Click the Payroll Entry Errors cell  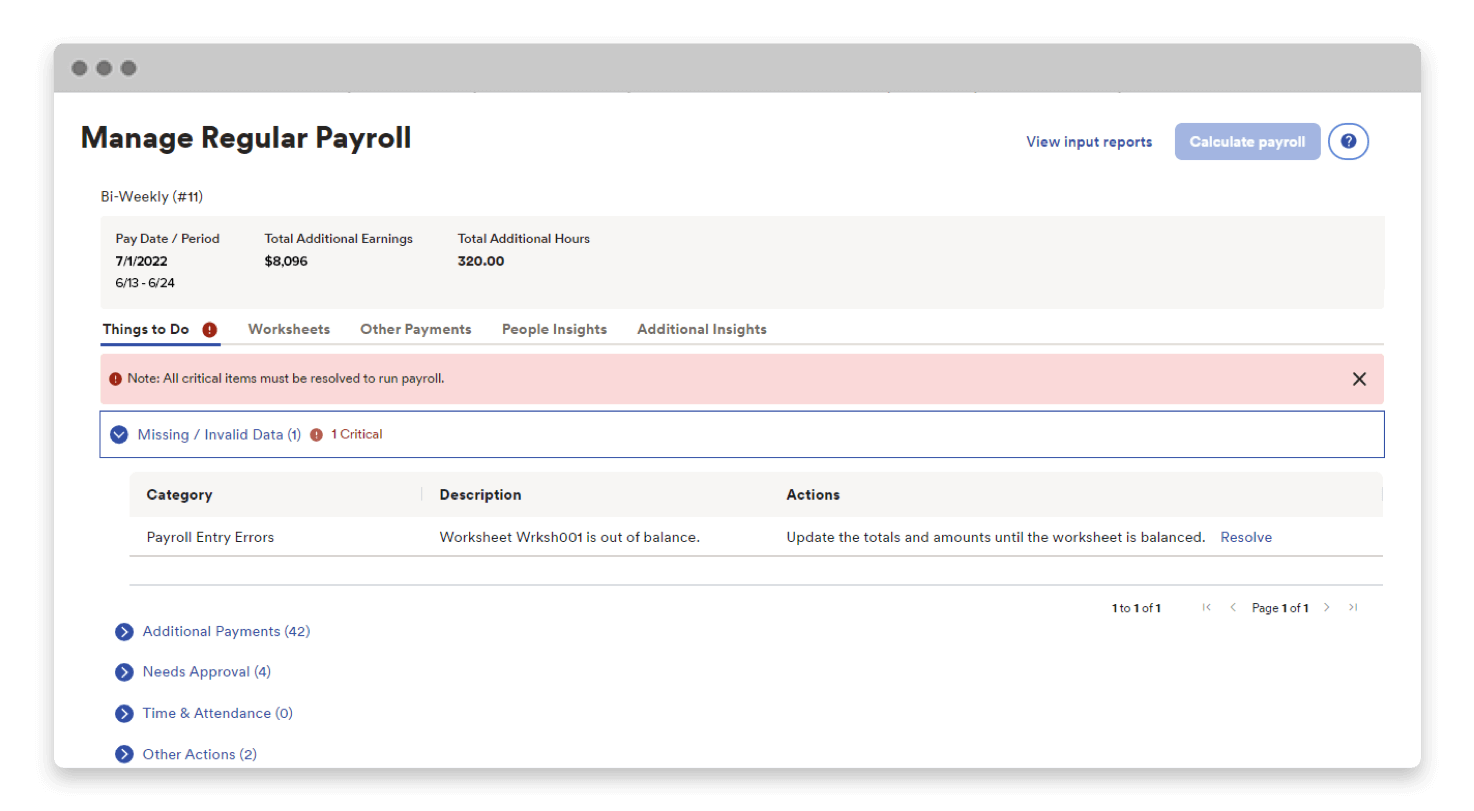click(x=210, y=537)
